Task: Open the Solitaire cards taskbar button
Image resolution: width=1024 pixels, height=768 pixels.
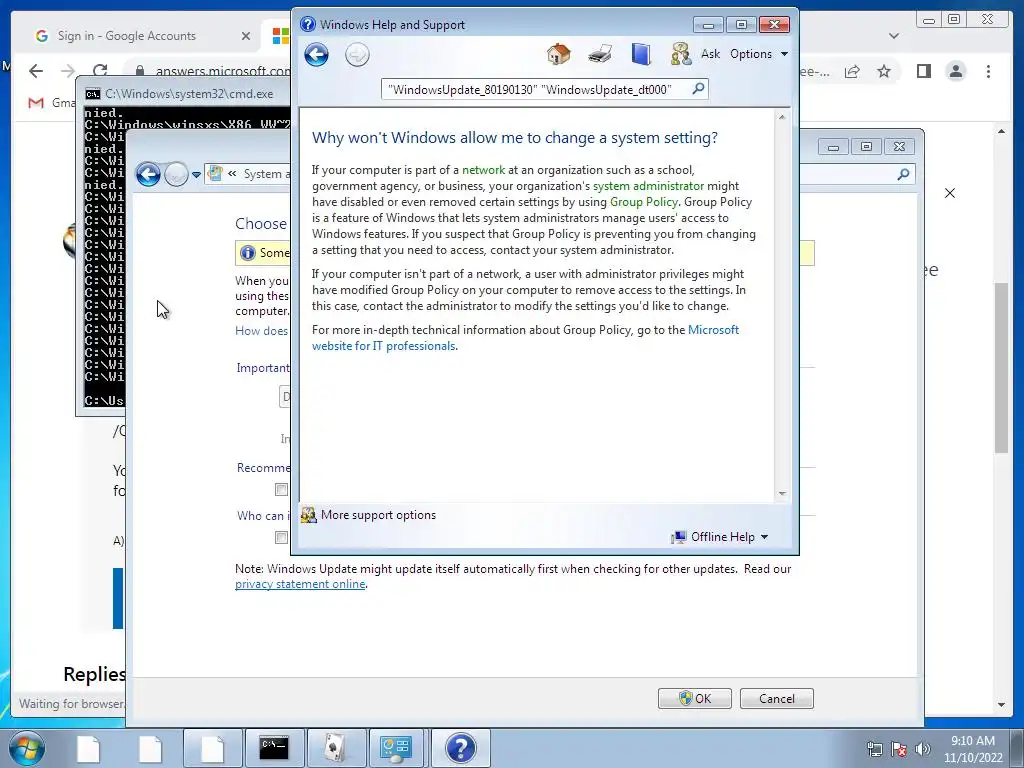Action: 336,748
